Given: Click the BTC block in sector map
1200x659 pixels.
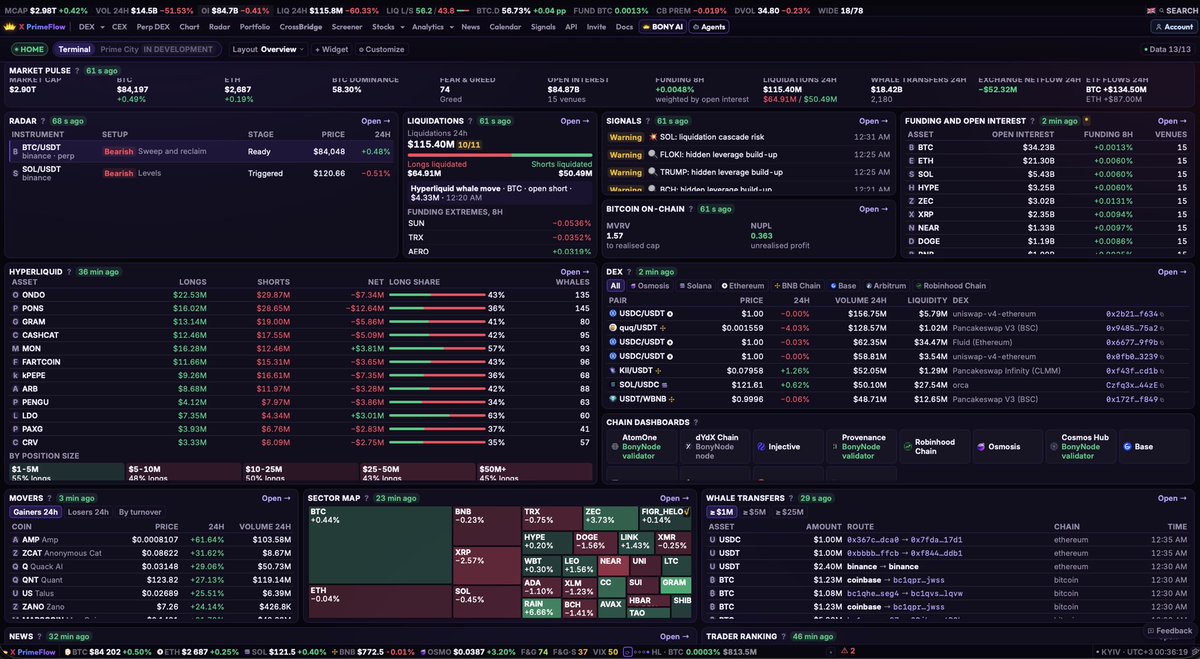Looking at the screenshot, I should pyautogui.click(x=379, y=544).
